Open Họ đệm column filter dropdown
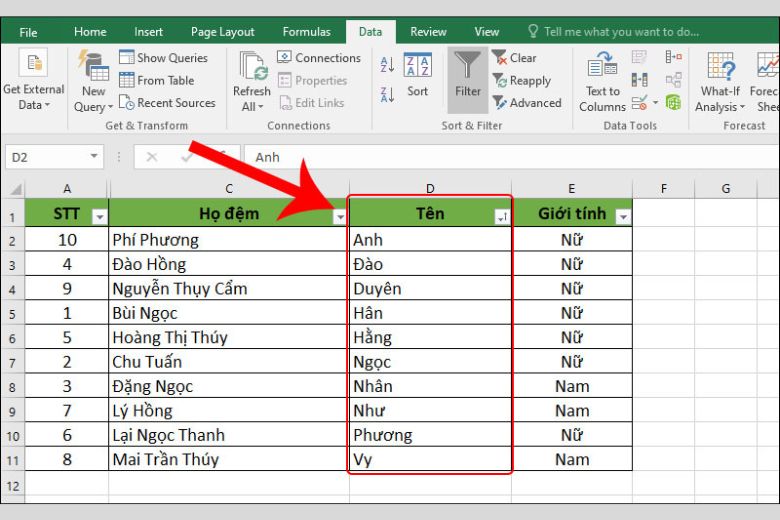This screenshot has width=780, height=520. [x=340, y=216]
